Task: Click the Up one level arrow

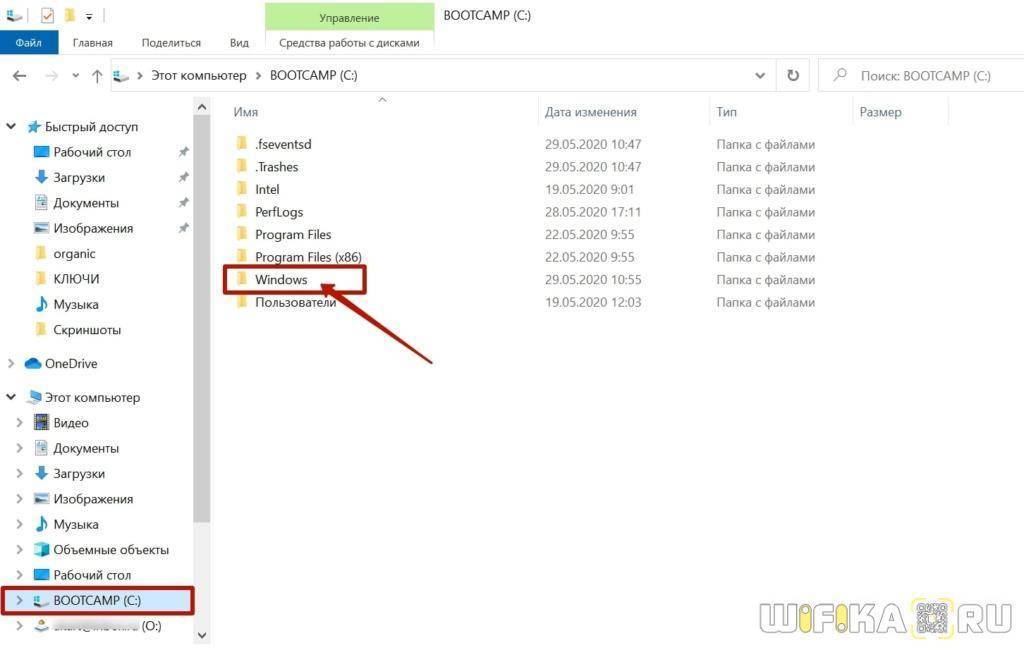Action: (x=97, y=76)
